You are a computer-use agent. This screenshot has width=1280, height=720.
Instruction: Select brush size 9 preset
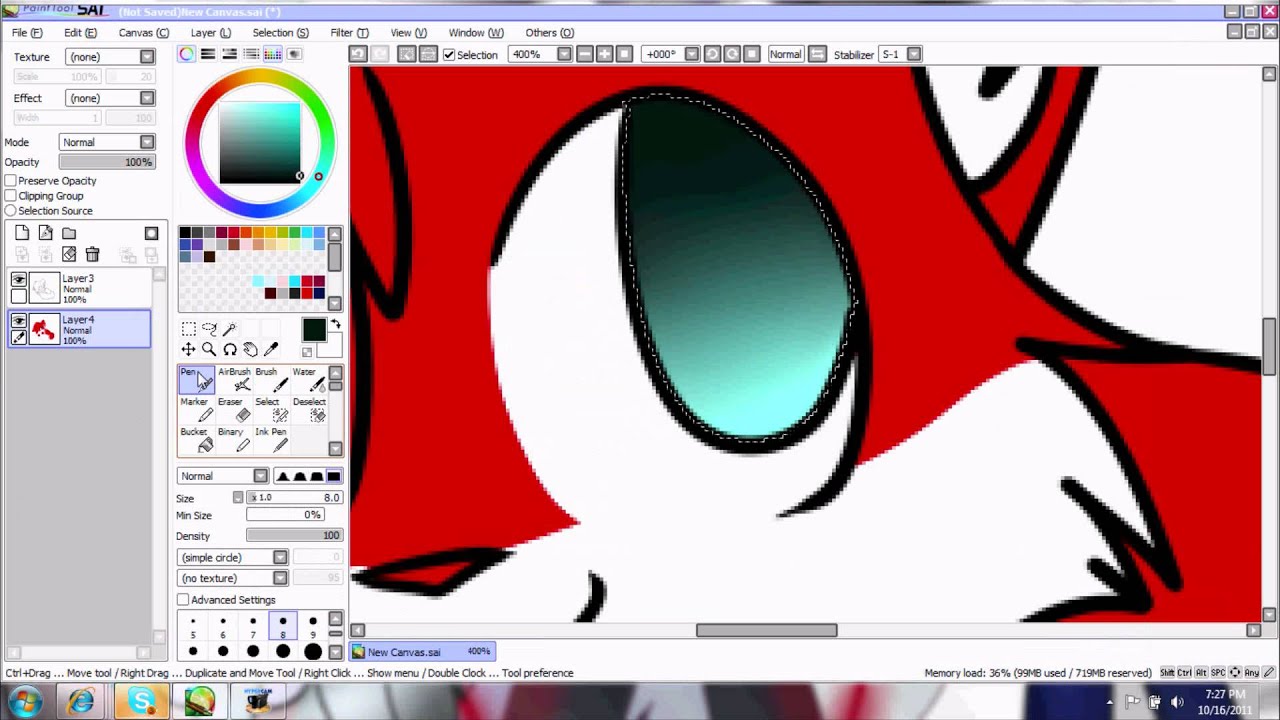click(313, 627)
